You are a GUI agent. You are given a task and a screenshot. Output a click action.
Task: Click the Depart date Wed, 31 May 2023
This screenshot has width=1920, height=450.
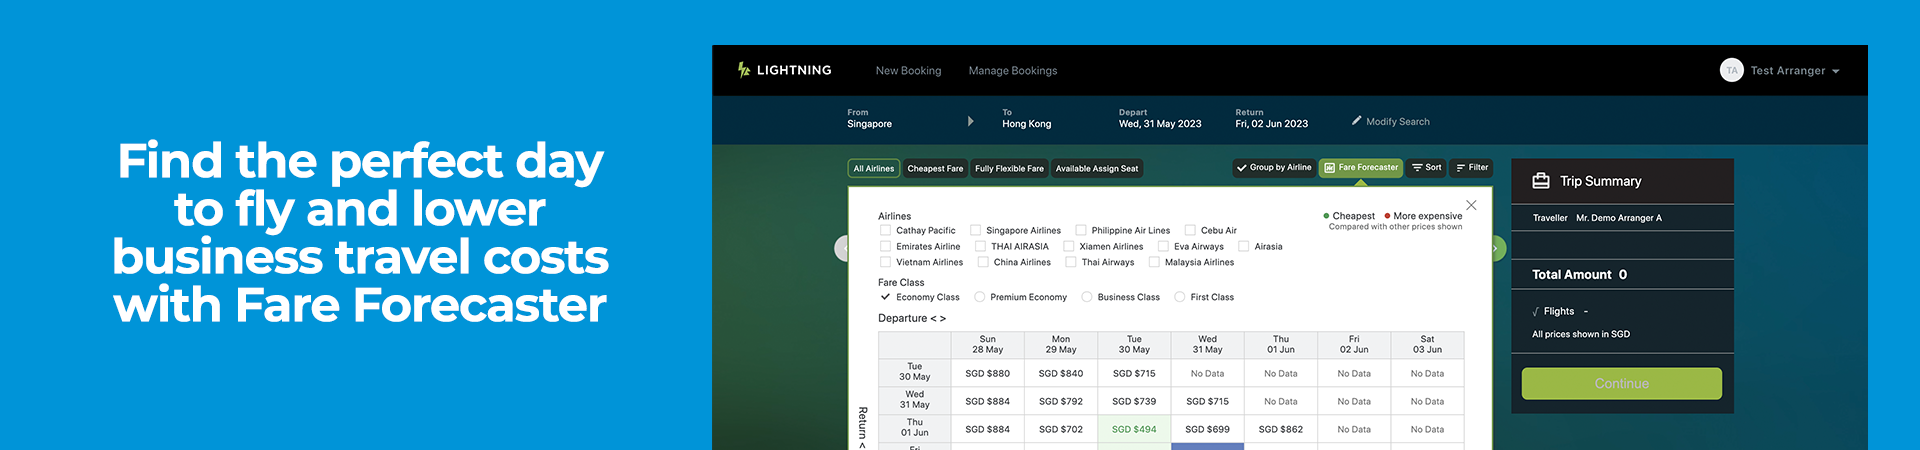pyautogui.click(x=1160, y=119)
